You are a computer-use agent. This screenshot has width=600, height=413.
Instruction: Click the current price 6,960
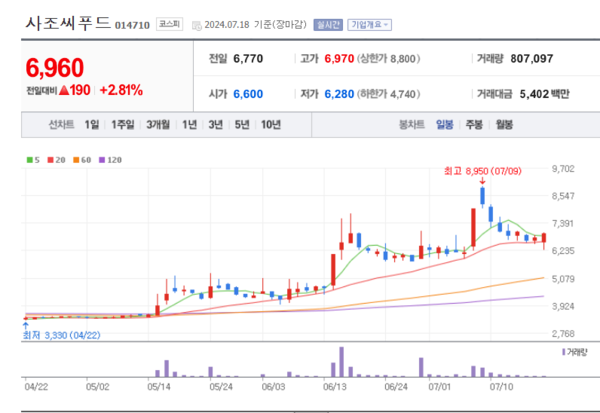tap(55, 68)
